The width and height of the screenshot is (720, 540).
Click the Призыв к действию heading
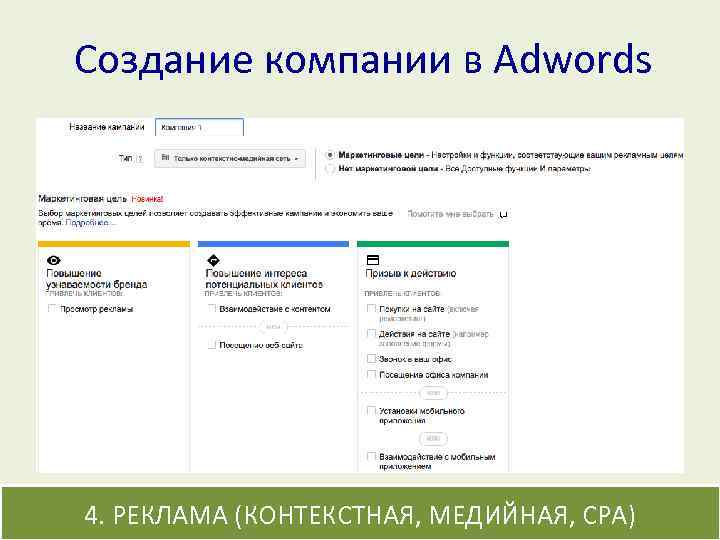(411, 273)
